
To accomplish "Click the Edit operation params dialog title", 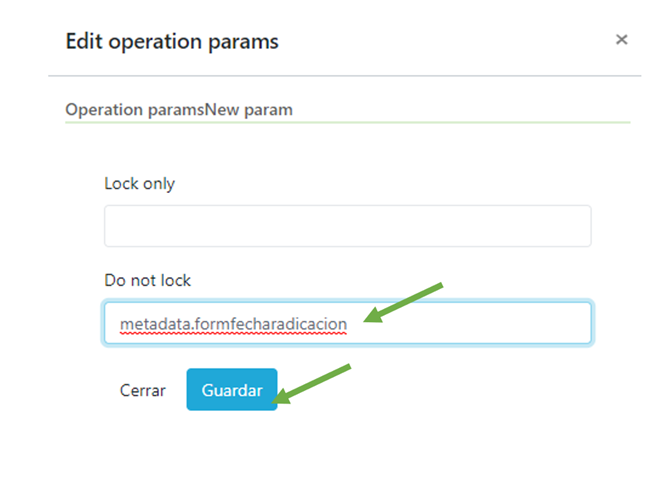I will tap(171, 41).
